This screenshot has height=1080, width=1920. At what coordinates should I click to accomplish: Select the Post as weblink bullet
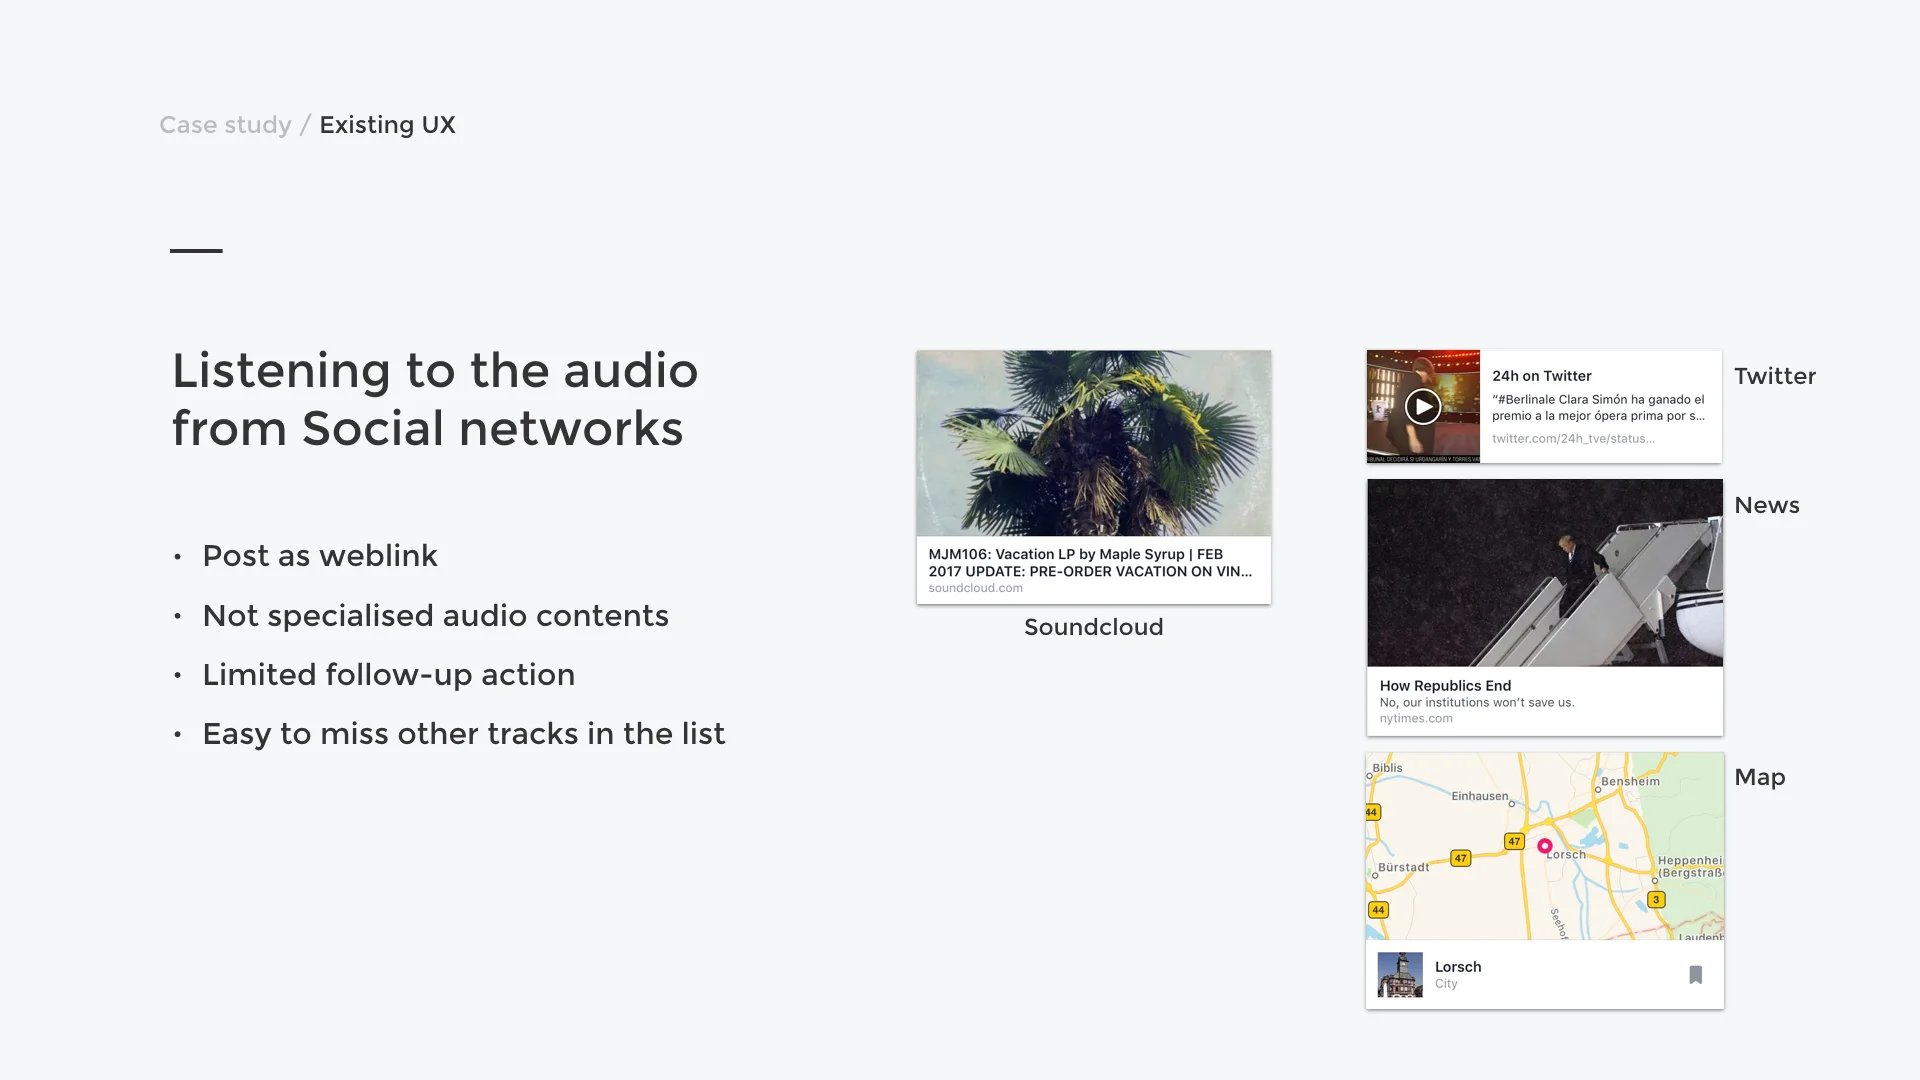point(320,556)
